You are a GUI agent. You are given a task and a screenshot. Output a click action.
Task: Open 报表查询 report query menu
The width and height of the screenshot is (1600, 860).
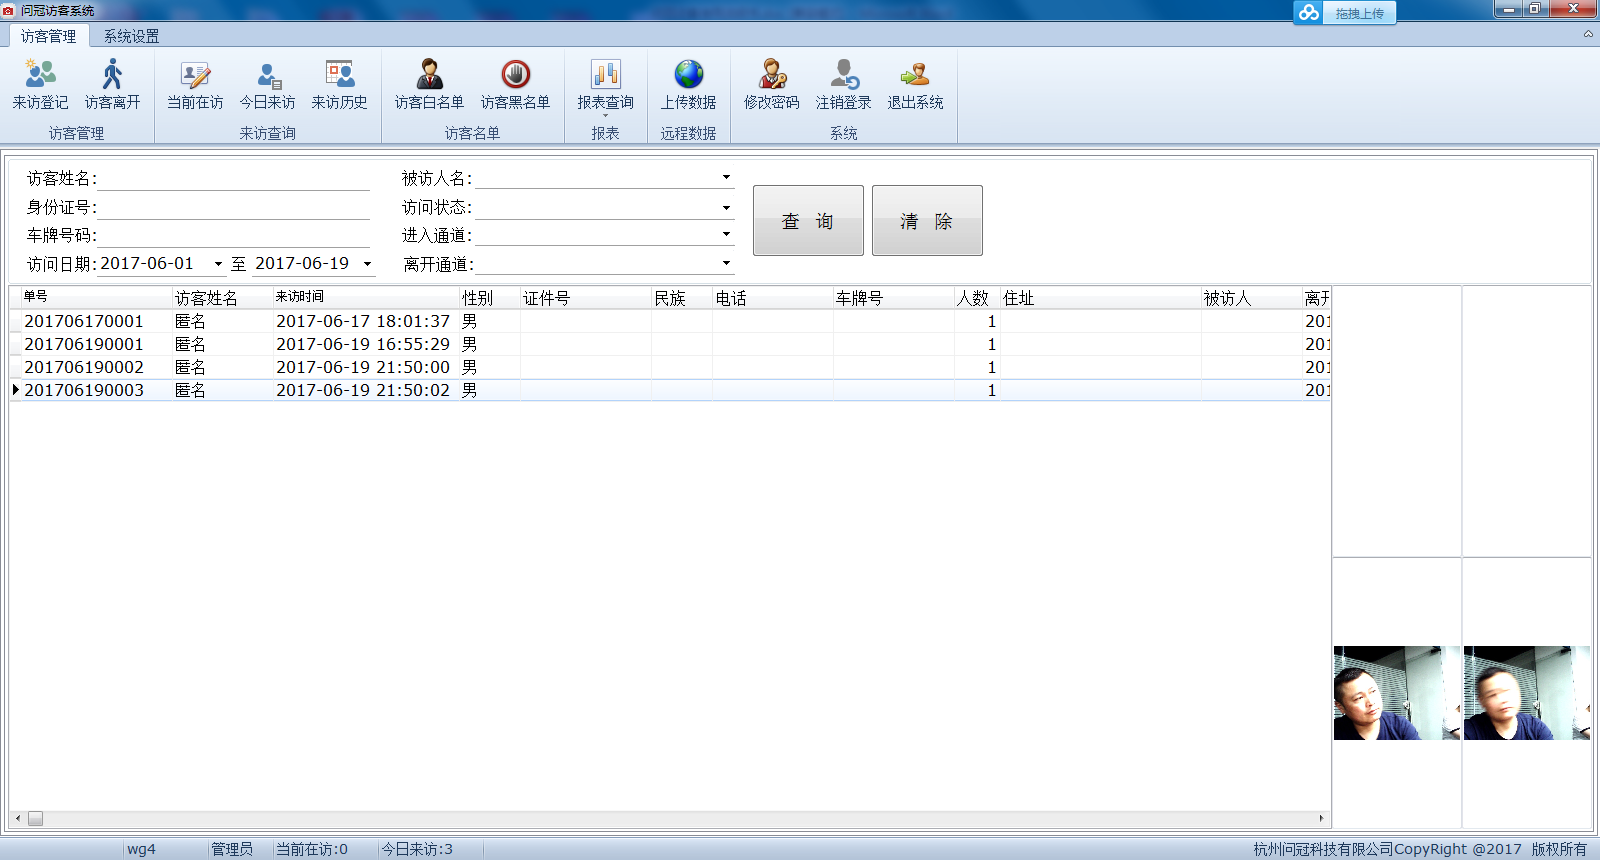[605, 84]
